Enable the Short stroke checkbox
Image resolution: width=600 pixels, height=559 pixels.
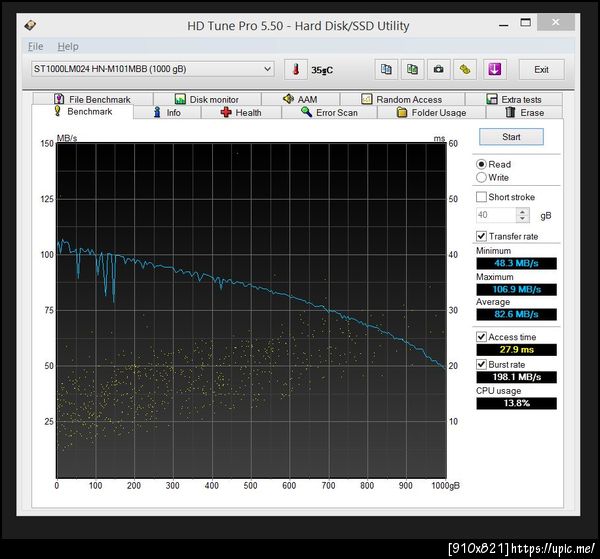coord(481,197)
